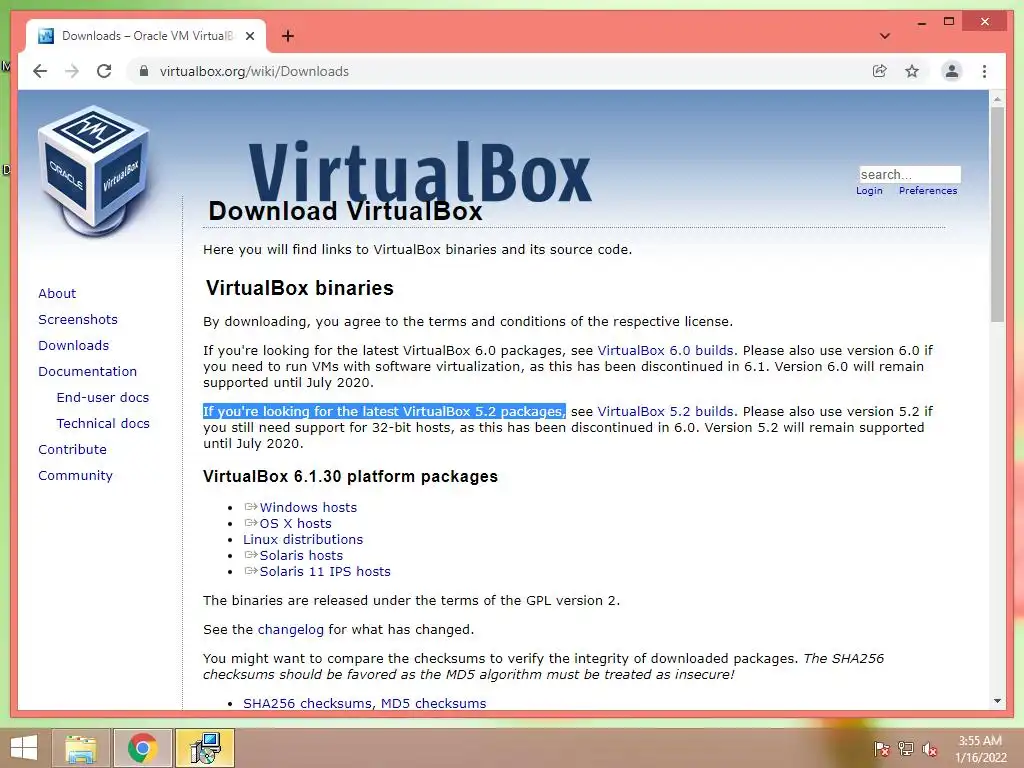Go back to the previous page
Screen dimensions: 1024x768
(x=40, y=71)
